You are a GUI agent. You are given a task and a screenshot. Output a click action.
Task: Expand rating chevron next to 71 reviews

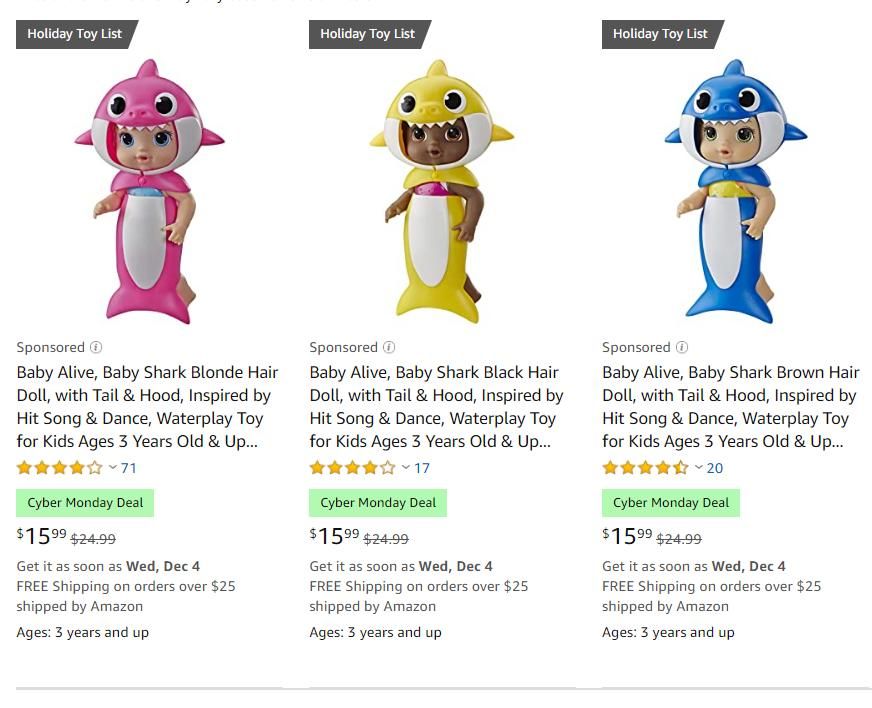pos(113,468)
